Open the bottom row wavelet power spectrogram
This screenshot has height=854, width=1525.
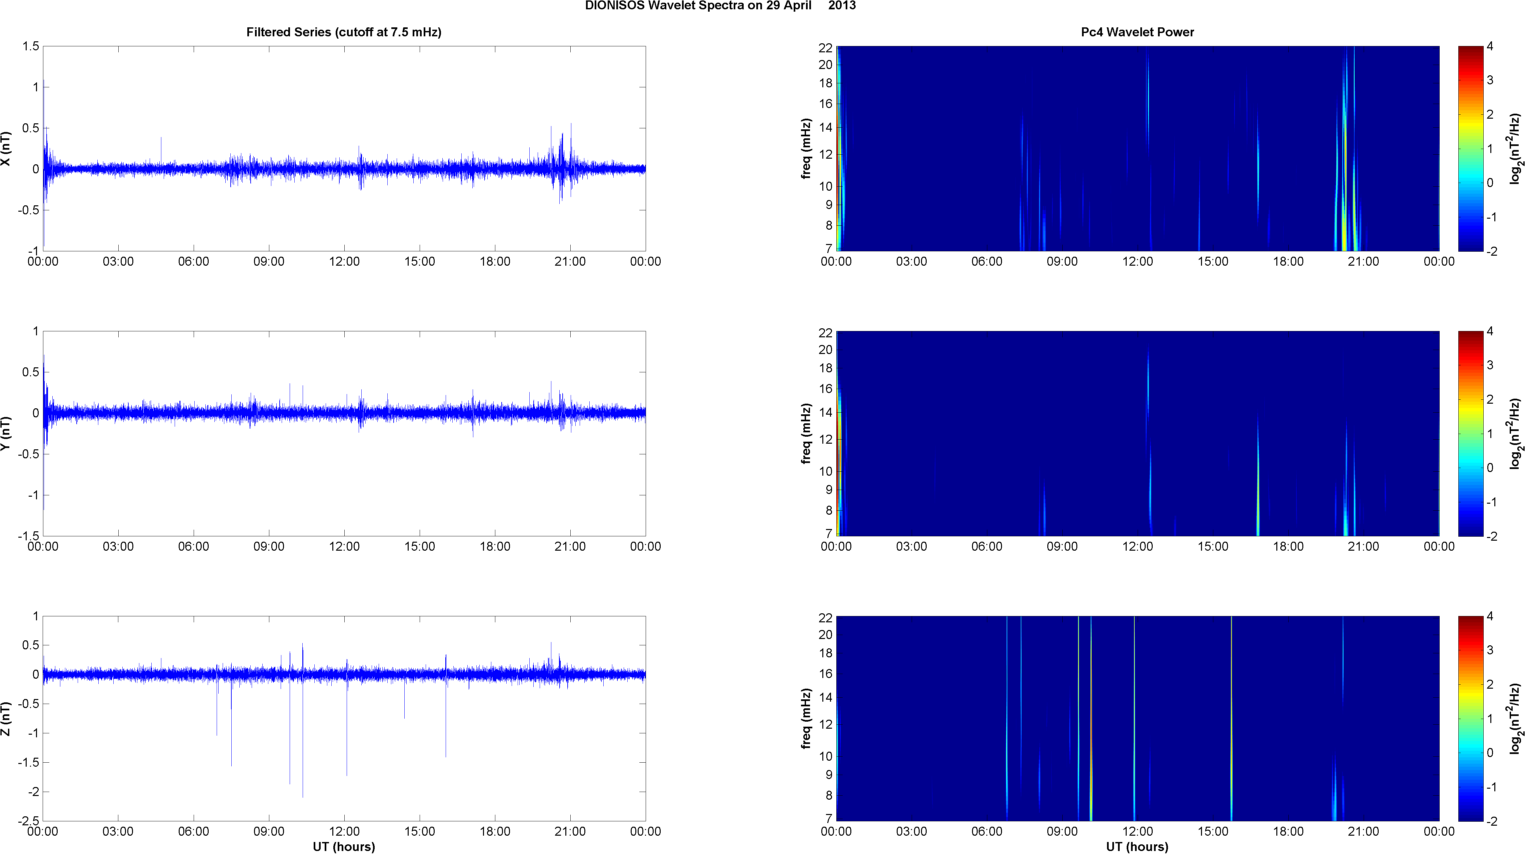coord(1137,718)
